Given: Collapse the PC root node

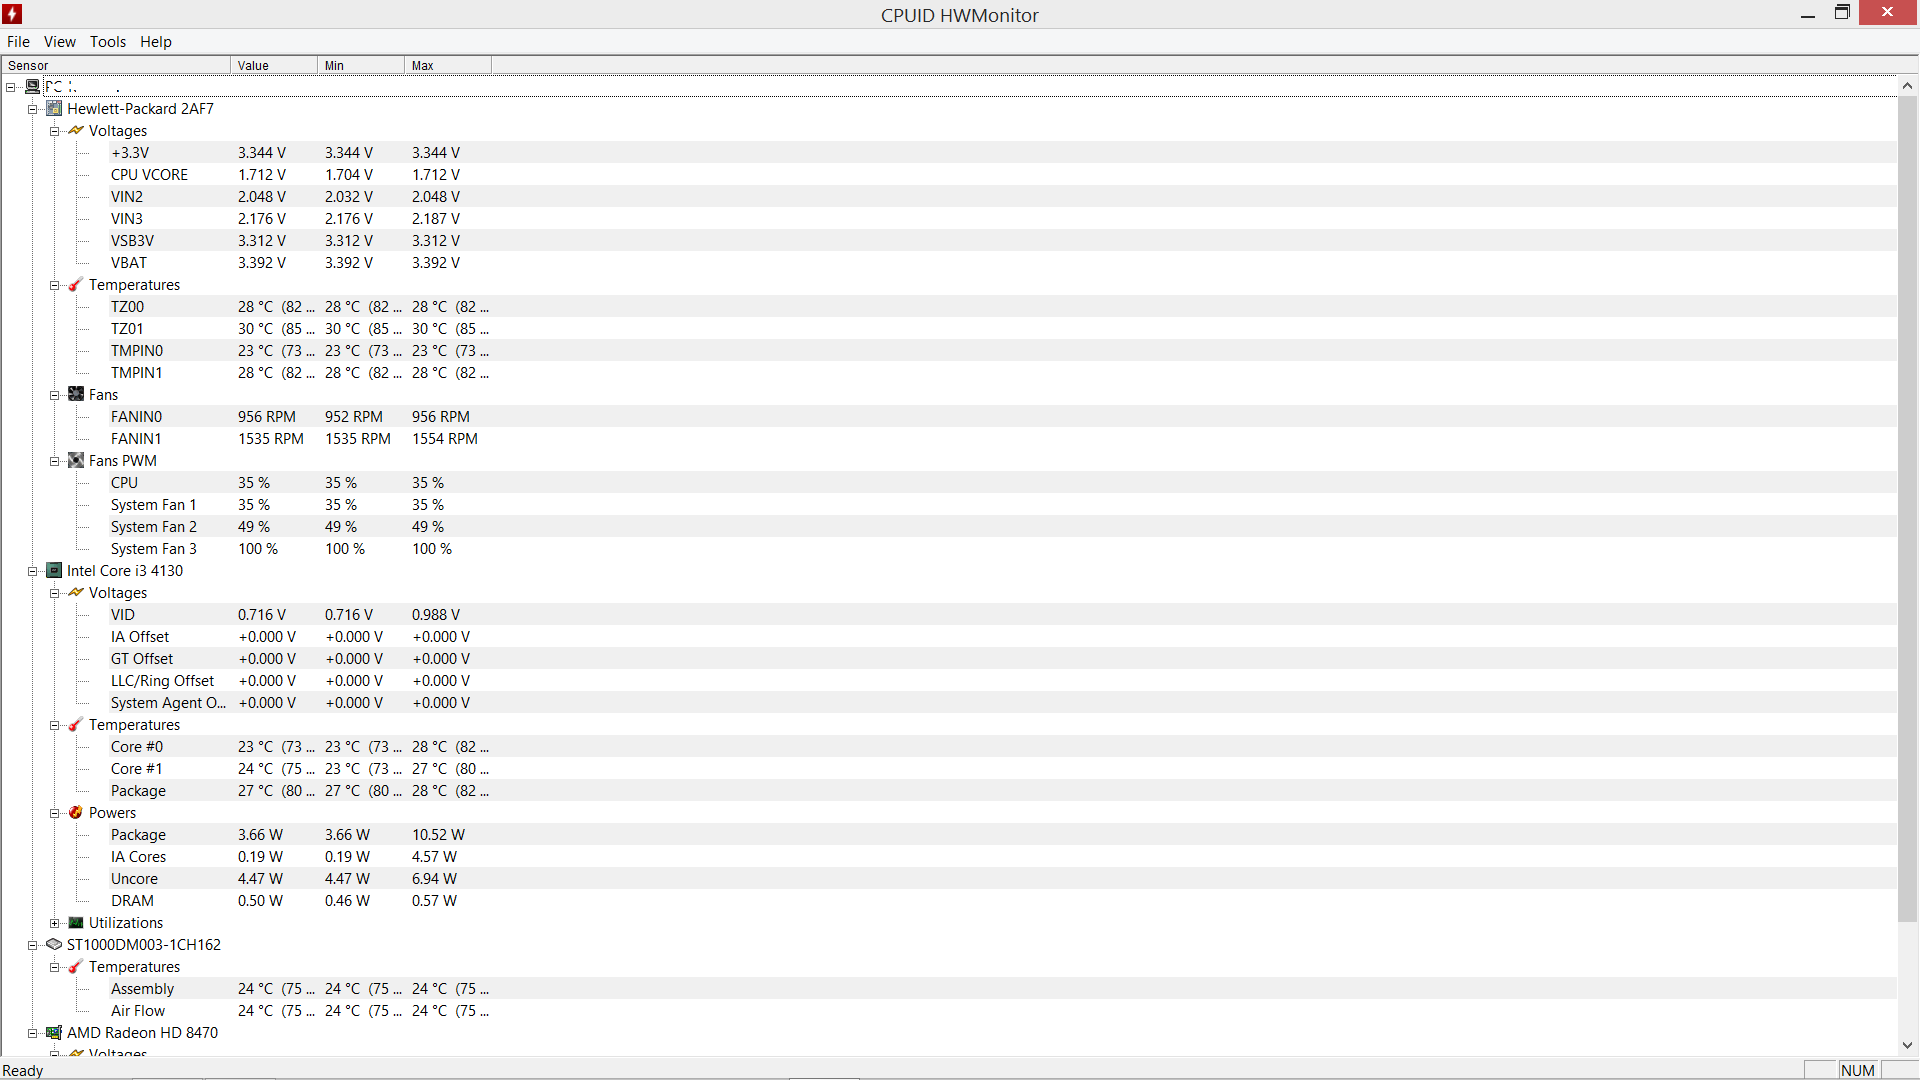Looking at the screenshot, I should (11, 87).
